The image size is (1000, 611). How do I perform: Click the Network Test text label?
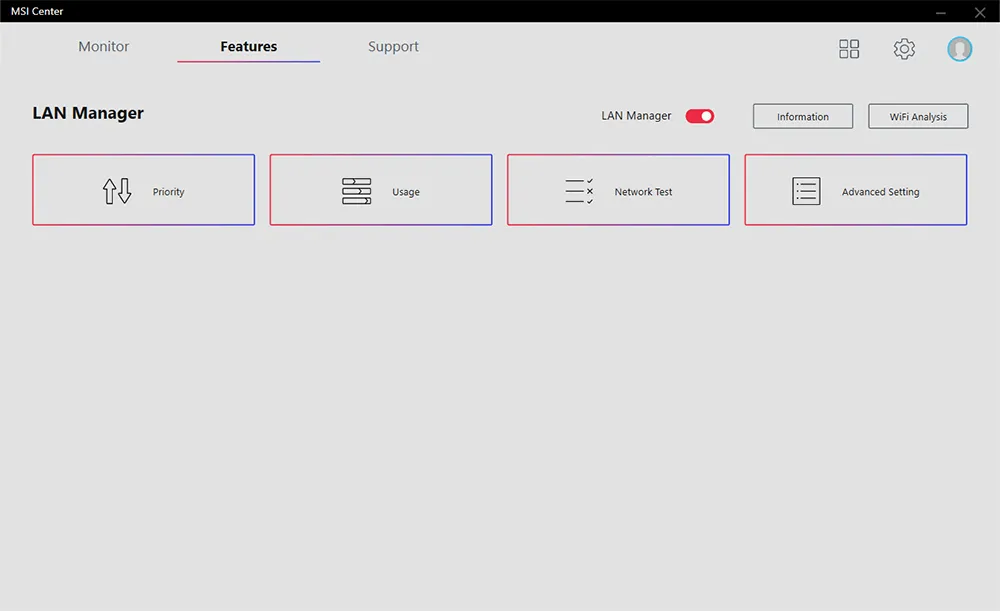[x=643, y=192]
